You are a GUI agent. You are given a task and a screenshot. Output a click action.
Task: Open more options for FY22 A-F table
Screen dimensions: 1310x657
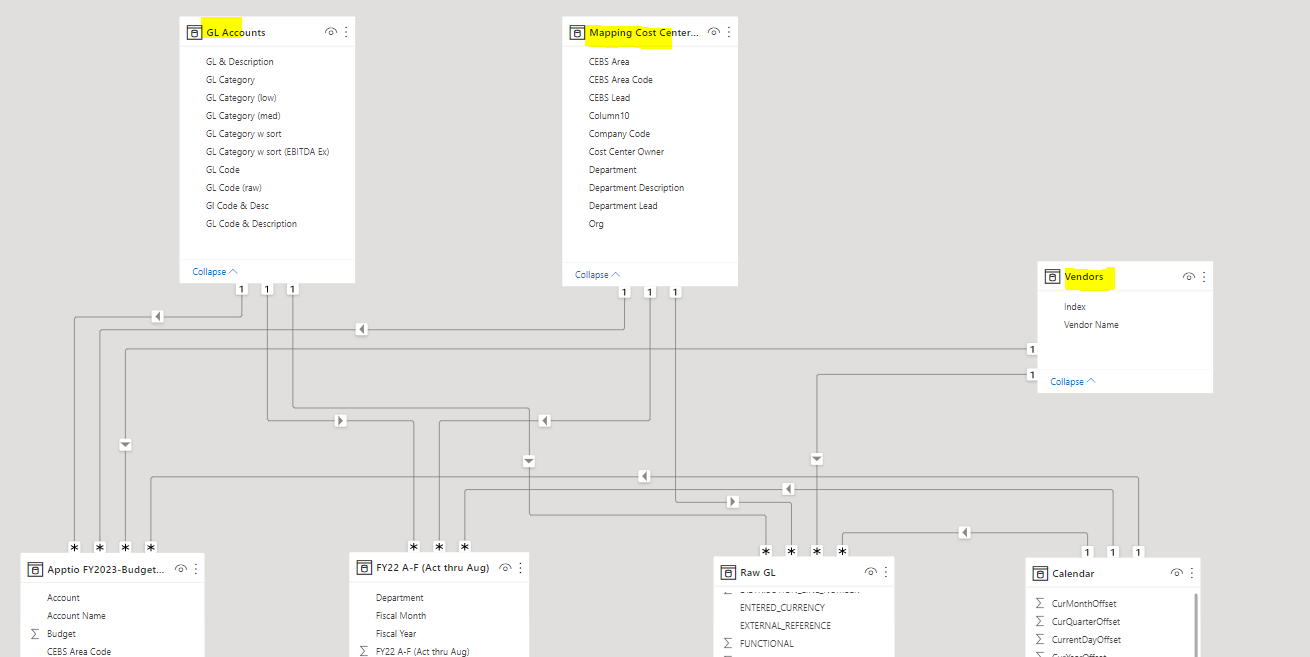[x=520, y=568]
